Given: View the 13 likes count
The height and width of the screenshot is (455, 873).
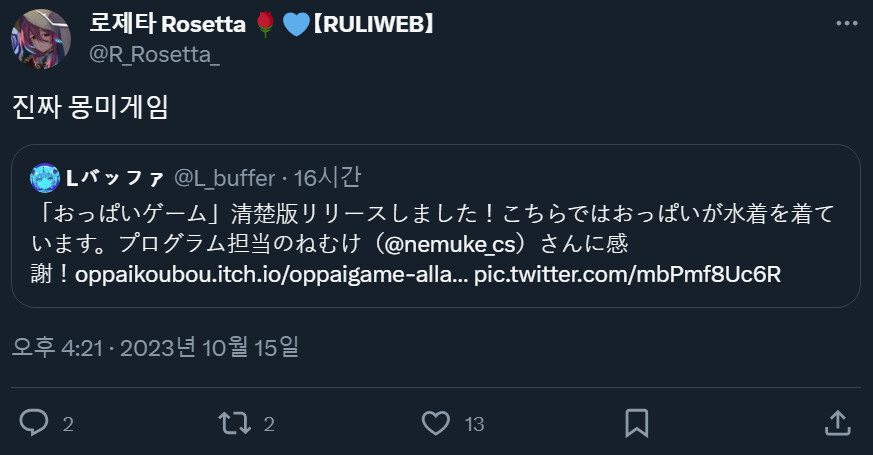Looking at the screenshot, I should pos(474,424).
